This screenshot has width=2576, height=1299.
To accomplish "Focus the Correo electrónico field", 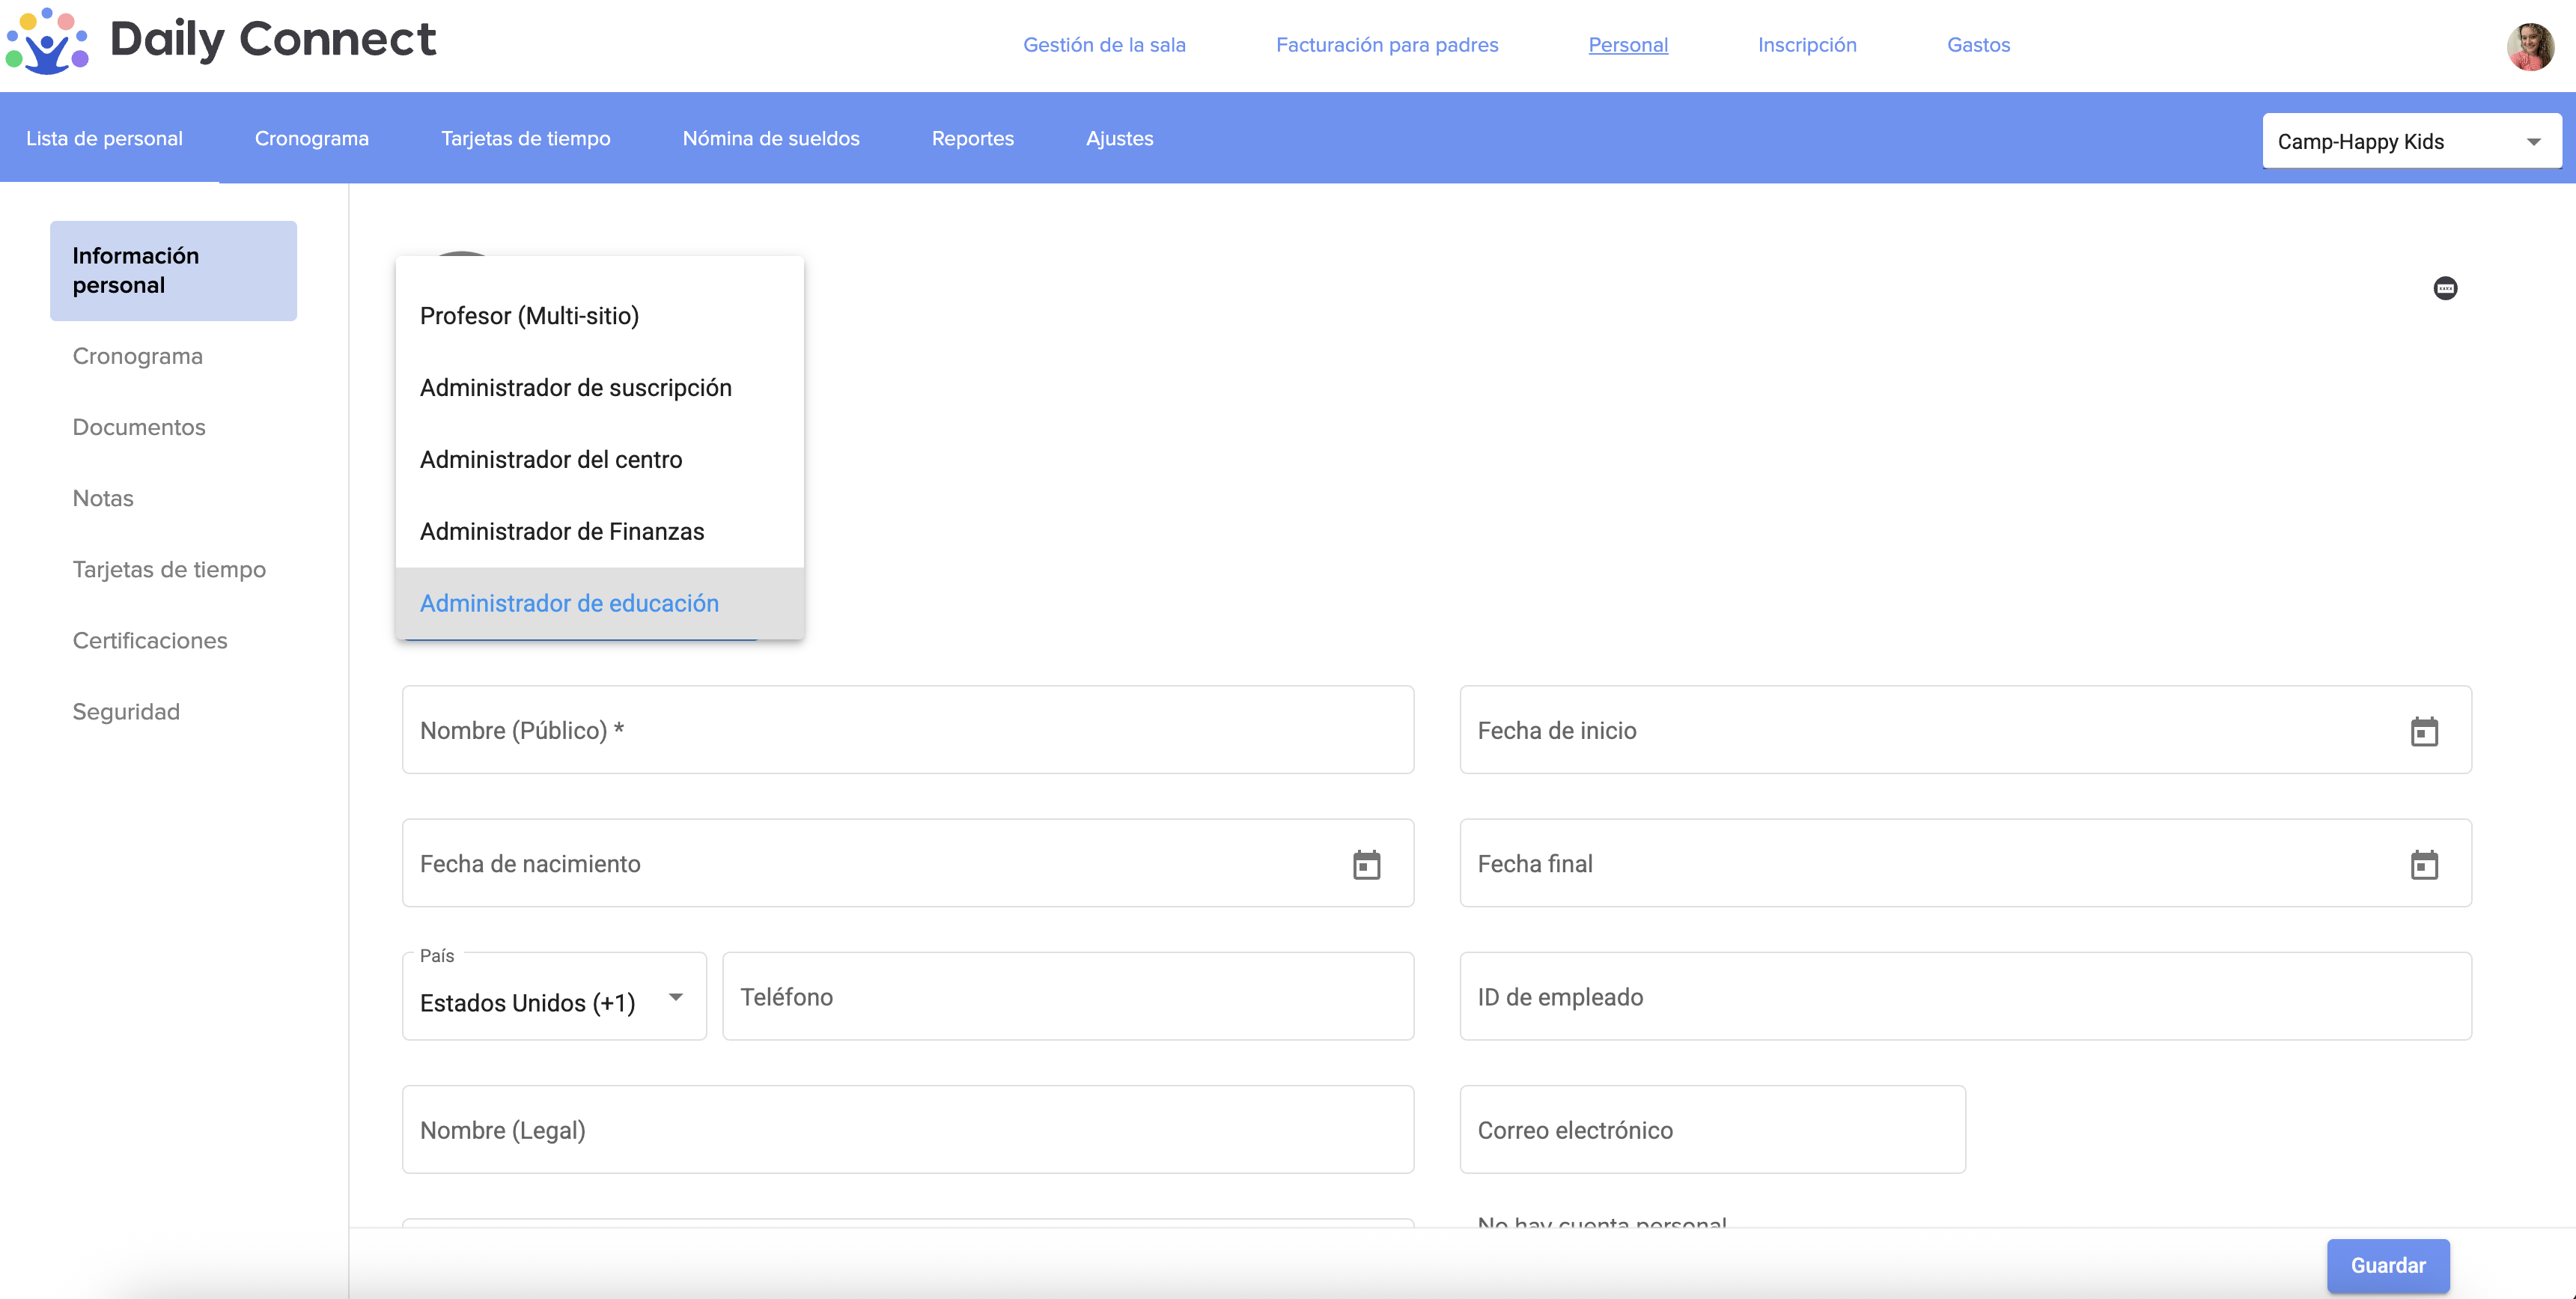I will (x=1711, y=1130).
